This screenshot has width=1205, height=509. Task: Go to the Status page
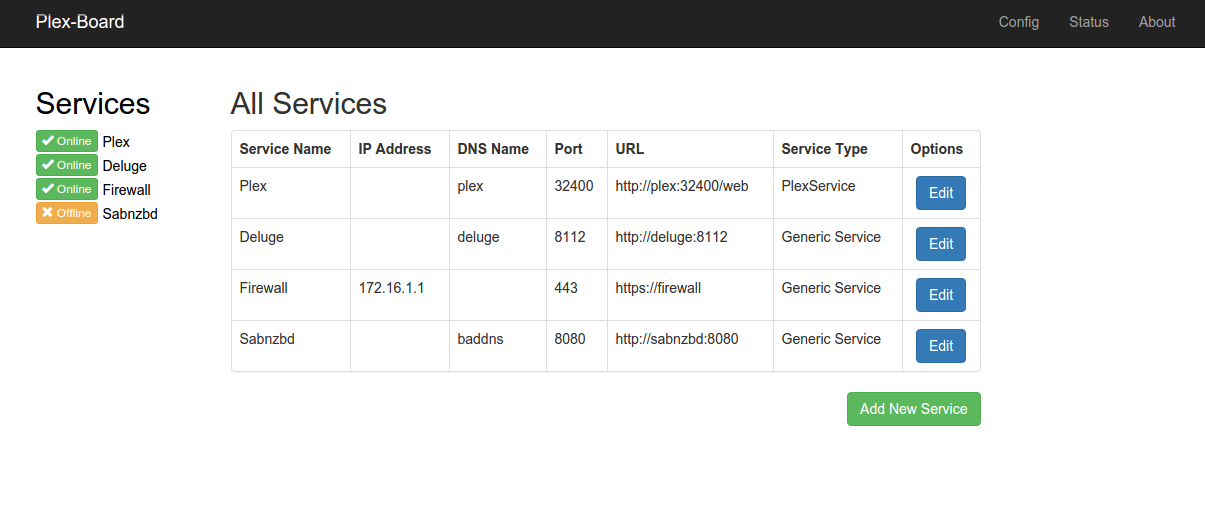click(1089, 22)
